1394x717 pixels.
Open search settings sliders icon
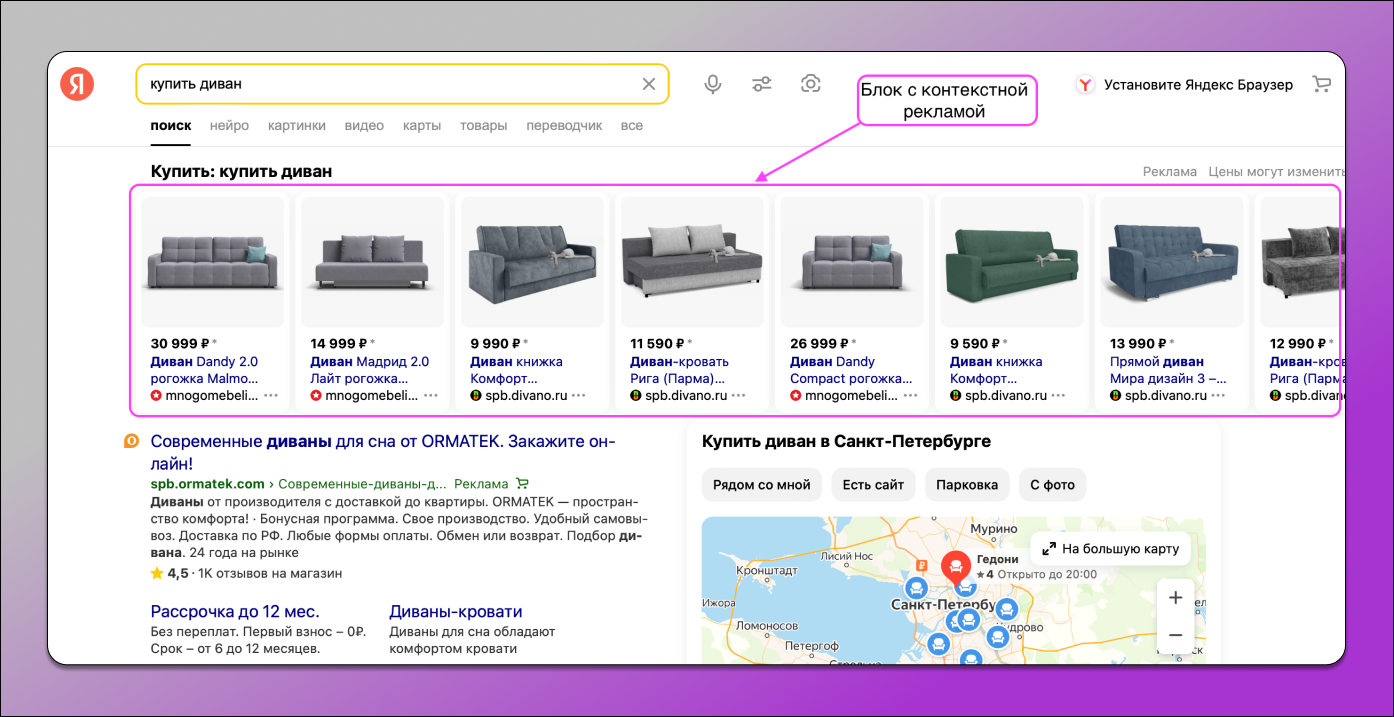coord(762,84)
